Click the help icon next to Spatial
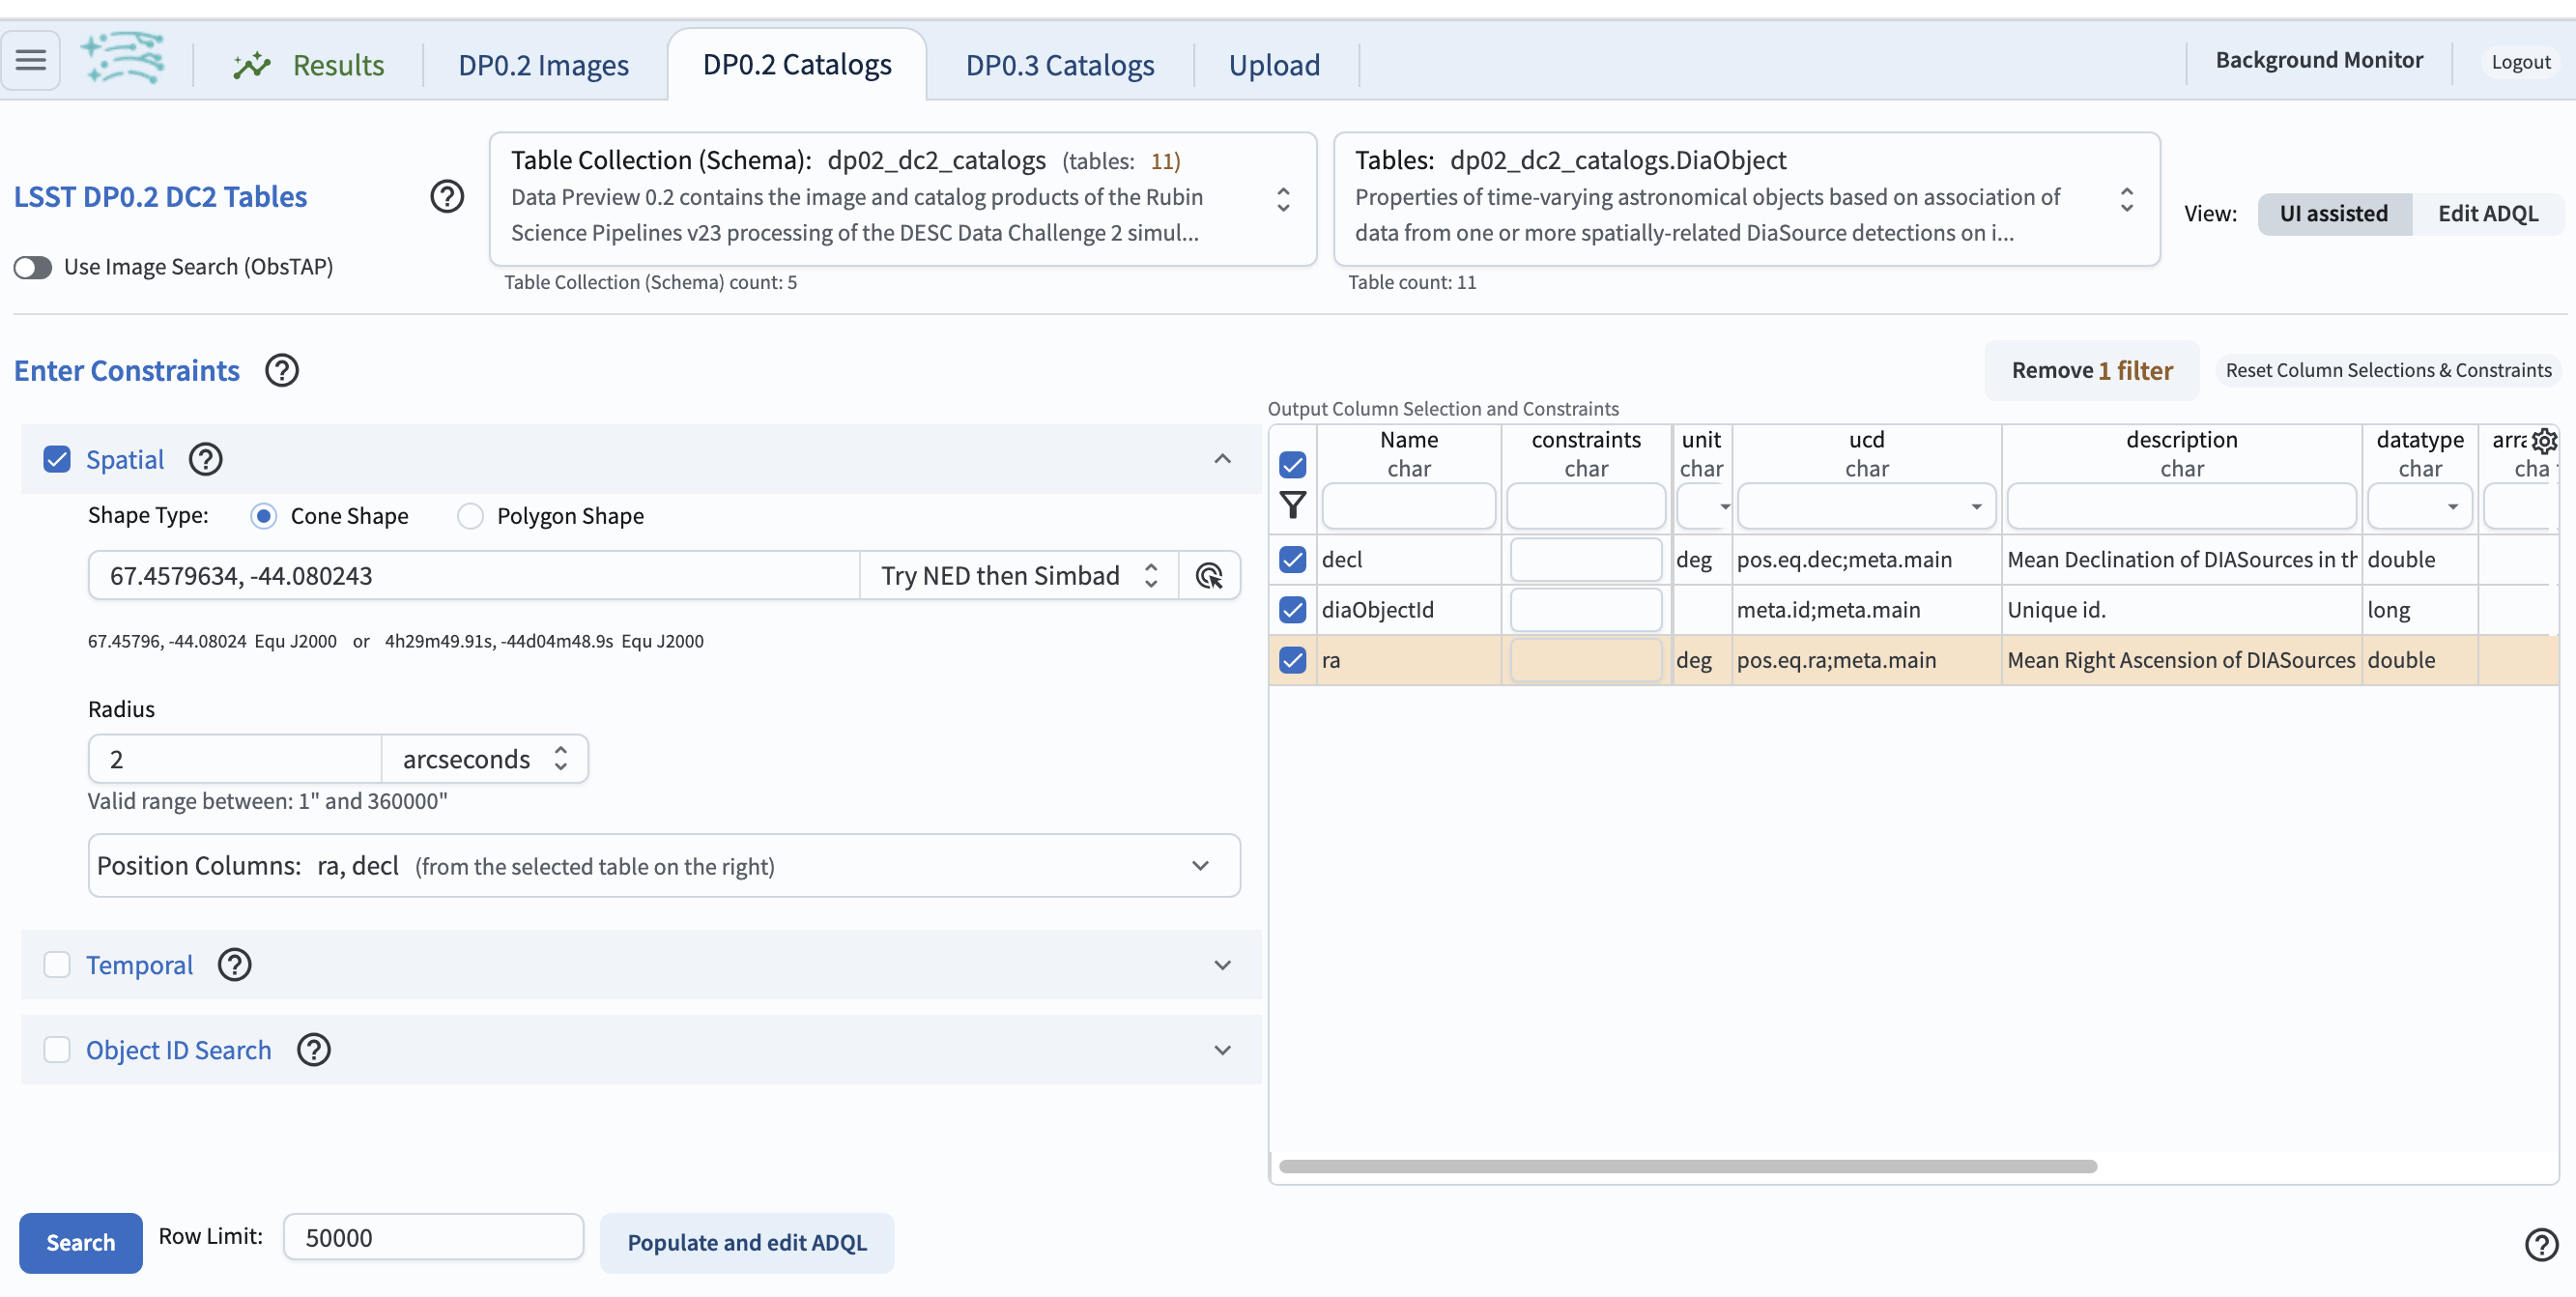The width and height of the screenshot is (2576, 1297). 207,458
